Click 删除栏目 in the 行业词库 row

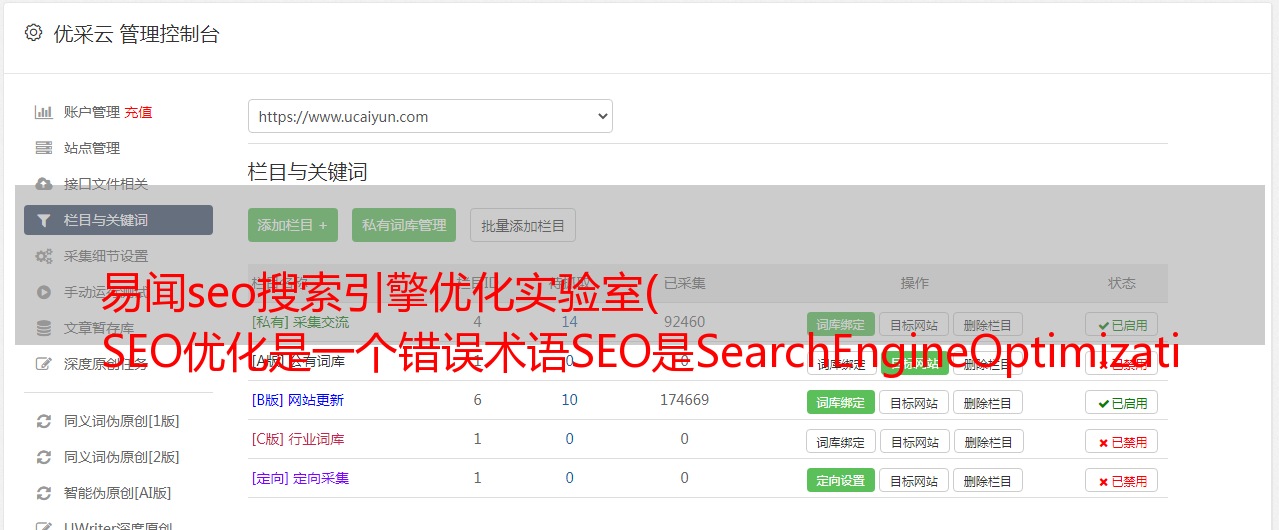click(x=988, y=441)
